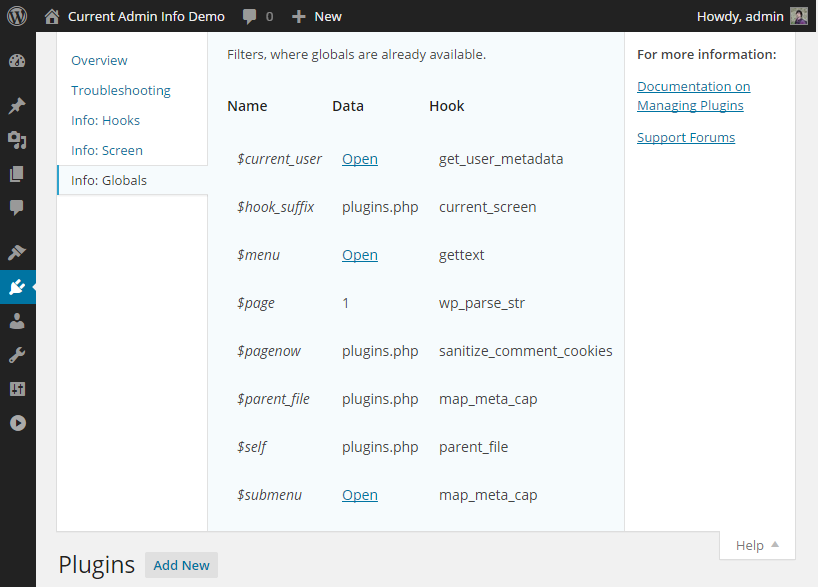Open the New content dropdown
818x587 pixels.
pos(316,16)
